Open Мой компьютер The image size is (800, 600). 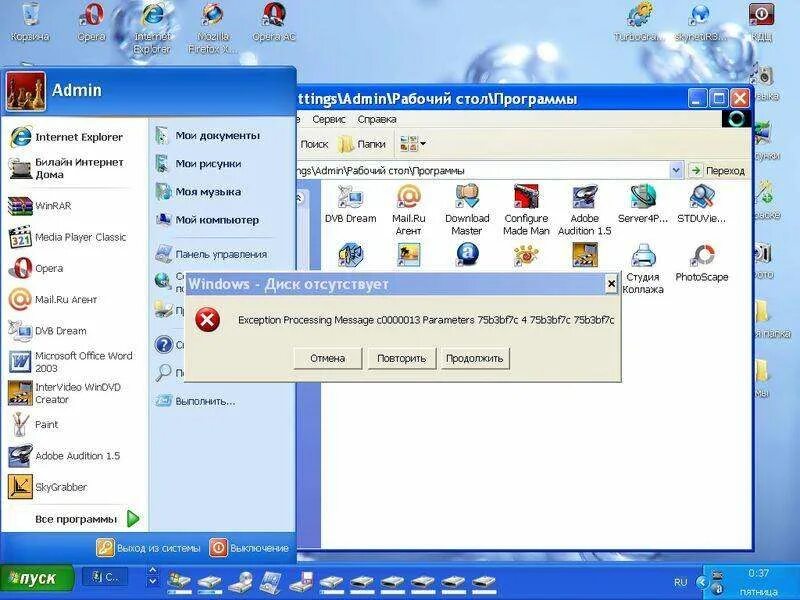207,220
